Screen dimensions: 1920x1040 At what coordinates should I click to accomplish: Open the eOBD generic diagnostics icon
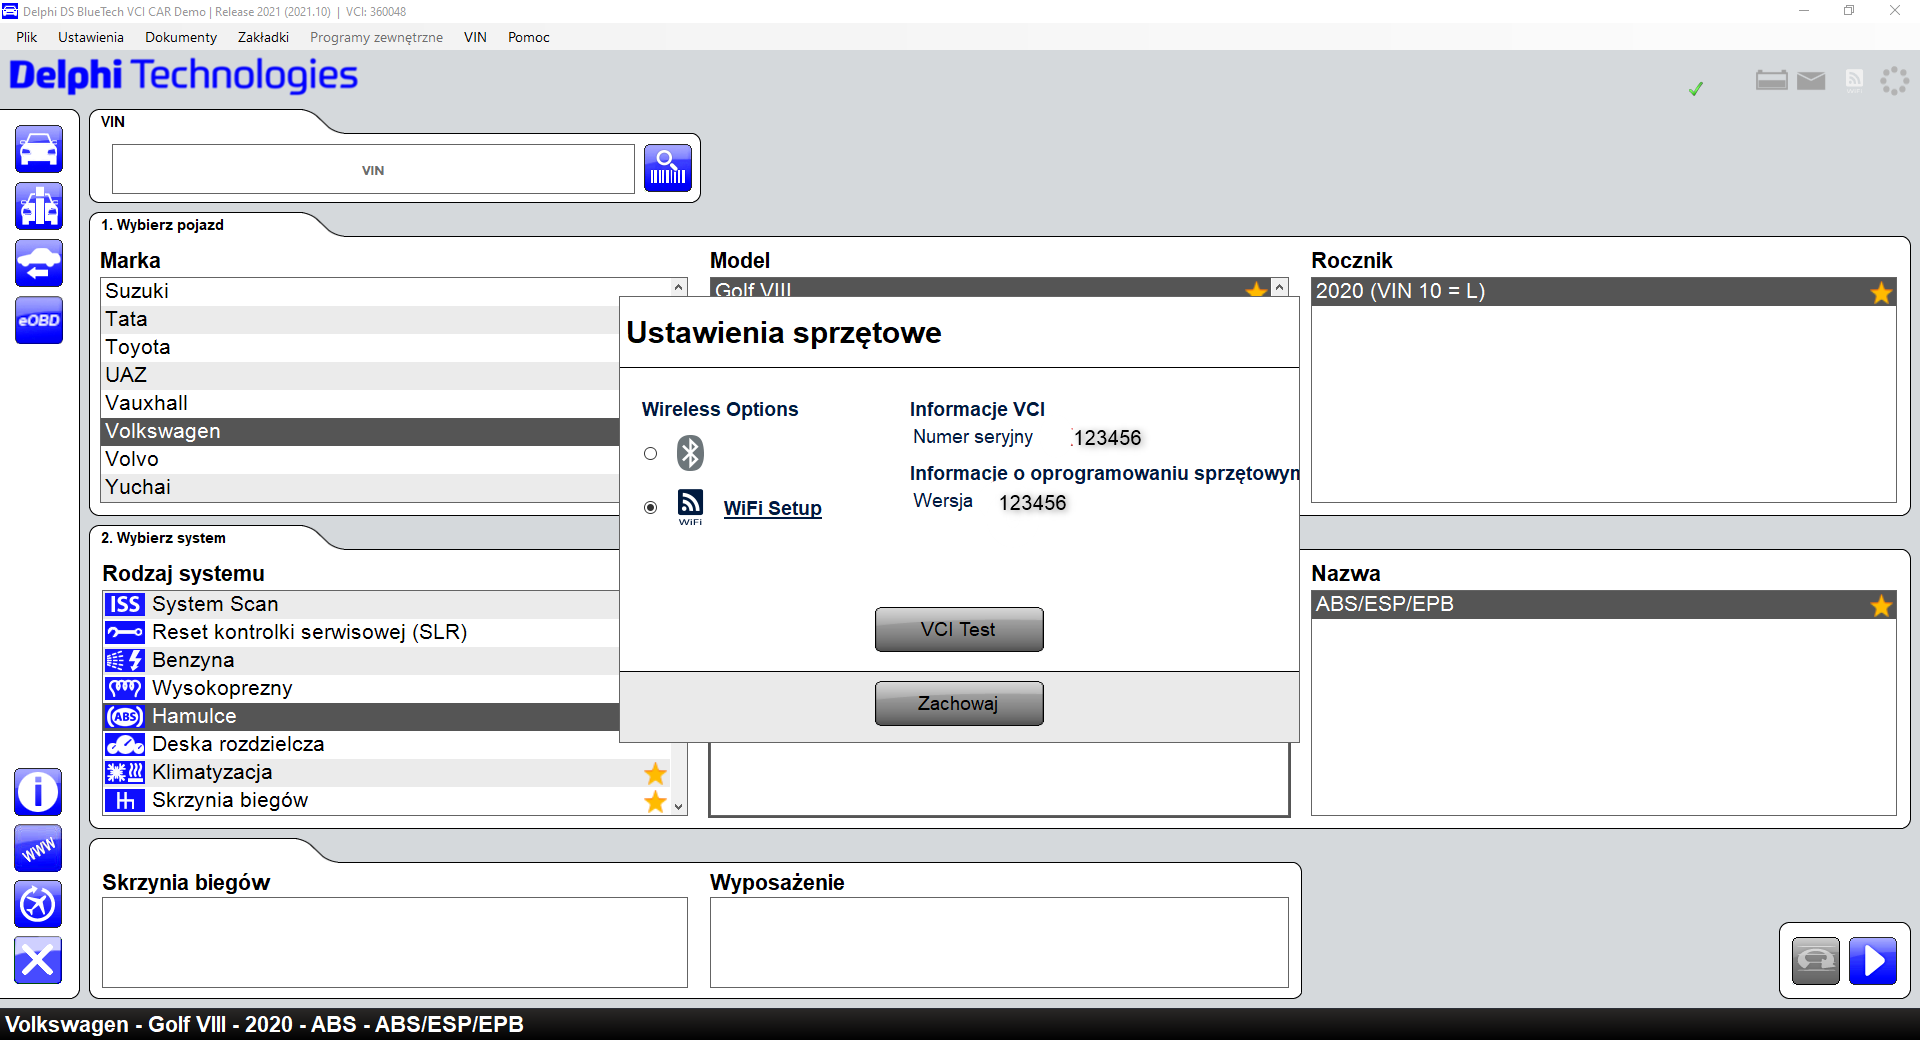coord(39,321)
